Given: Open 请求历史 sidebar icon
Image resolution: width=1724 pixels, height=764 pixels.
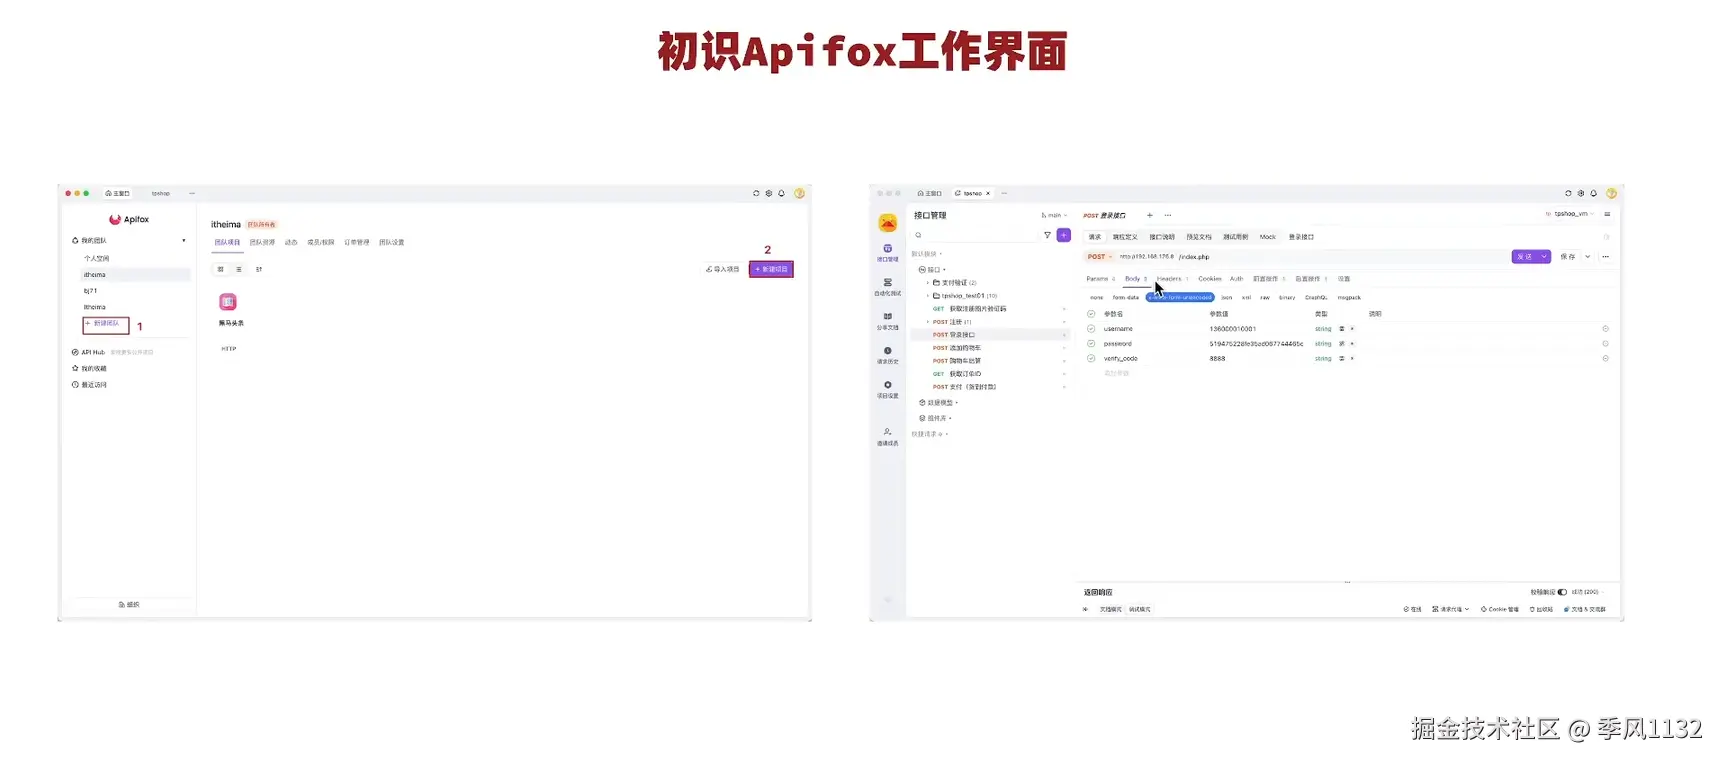Looking at the screenshot, I should click(x=888, y=355).
